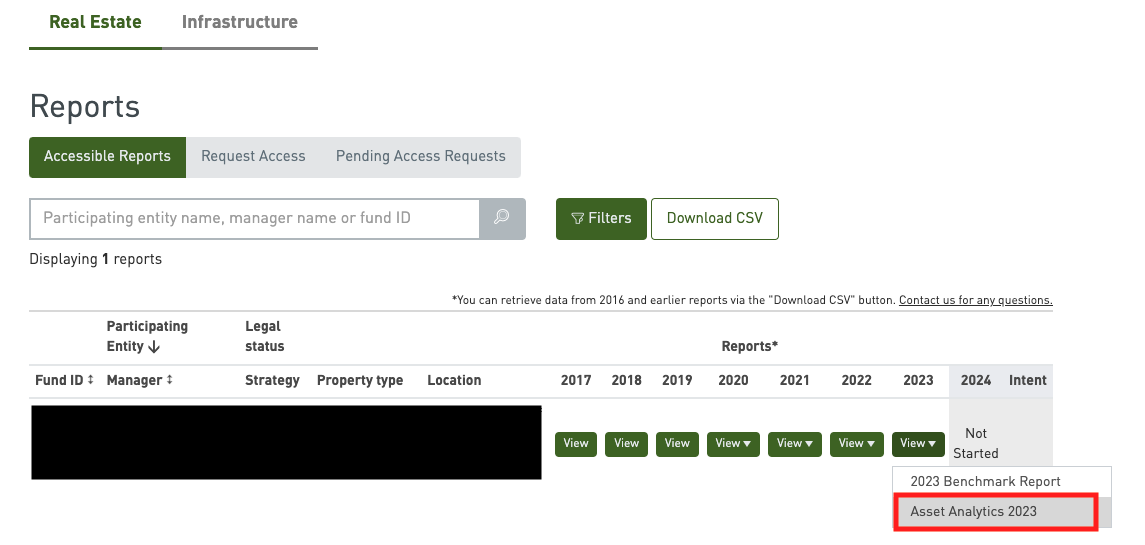Click the entity search input field
The image size is (1145, 545).
click(x=255, y=218)
